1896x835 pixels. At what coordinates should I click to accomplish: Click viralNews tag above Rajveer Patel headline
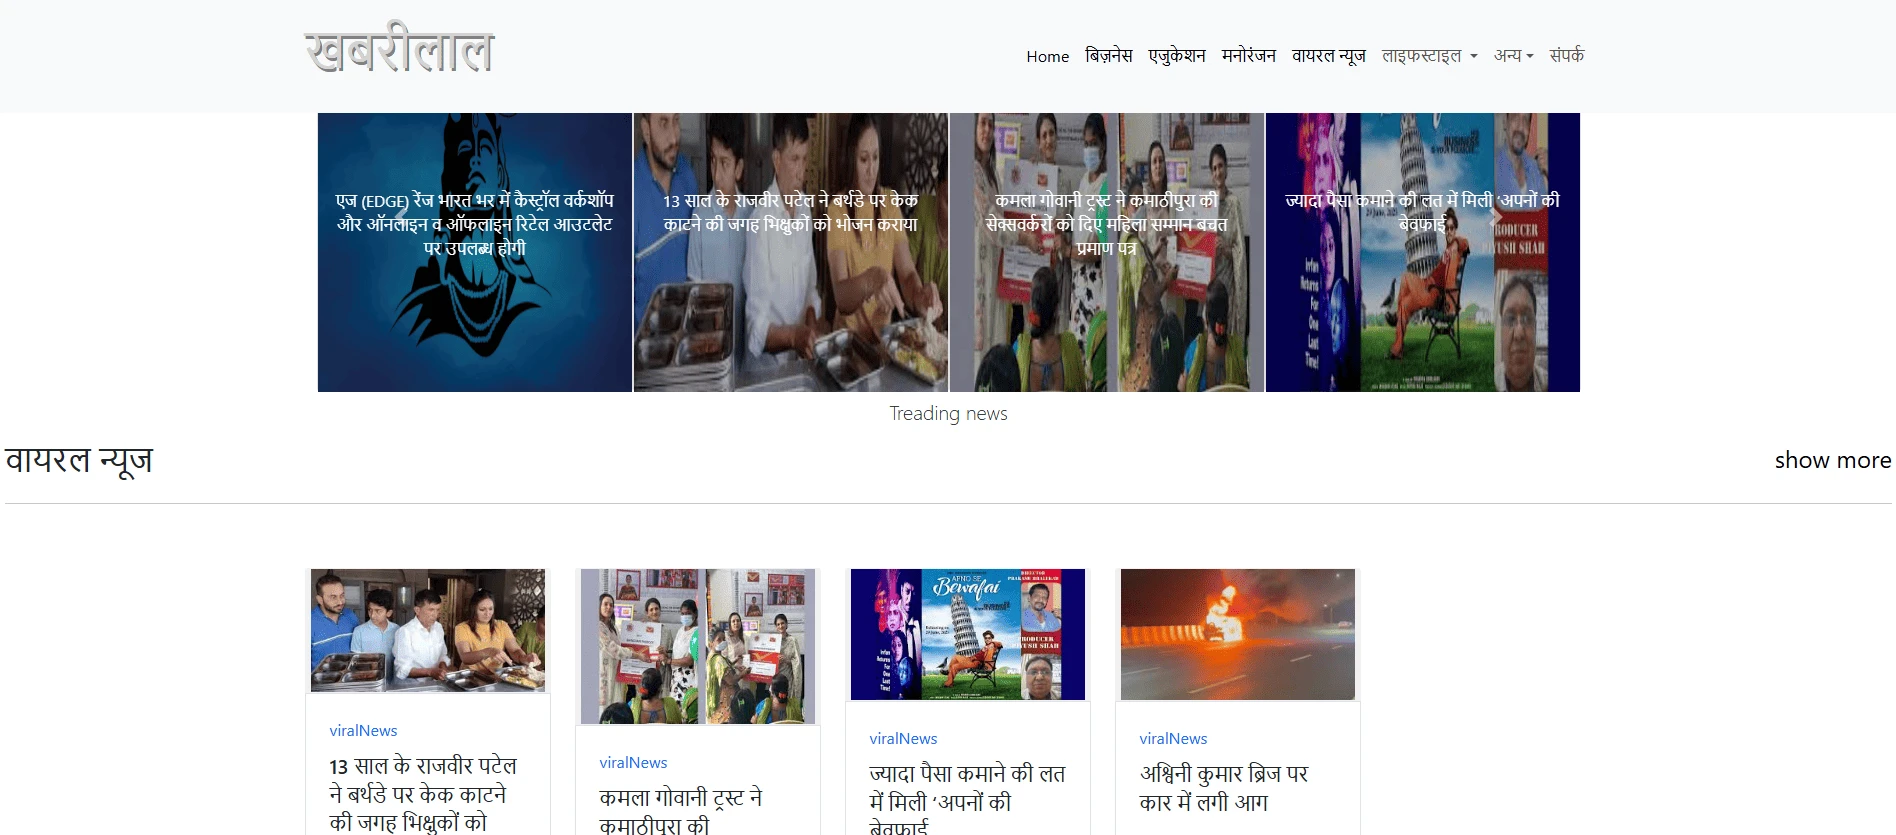coord(363,731)
